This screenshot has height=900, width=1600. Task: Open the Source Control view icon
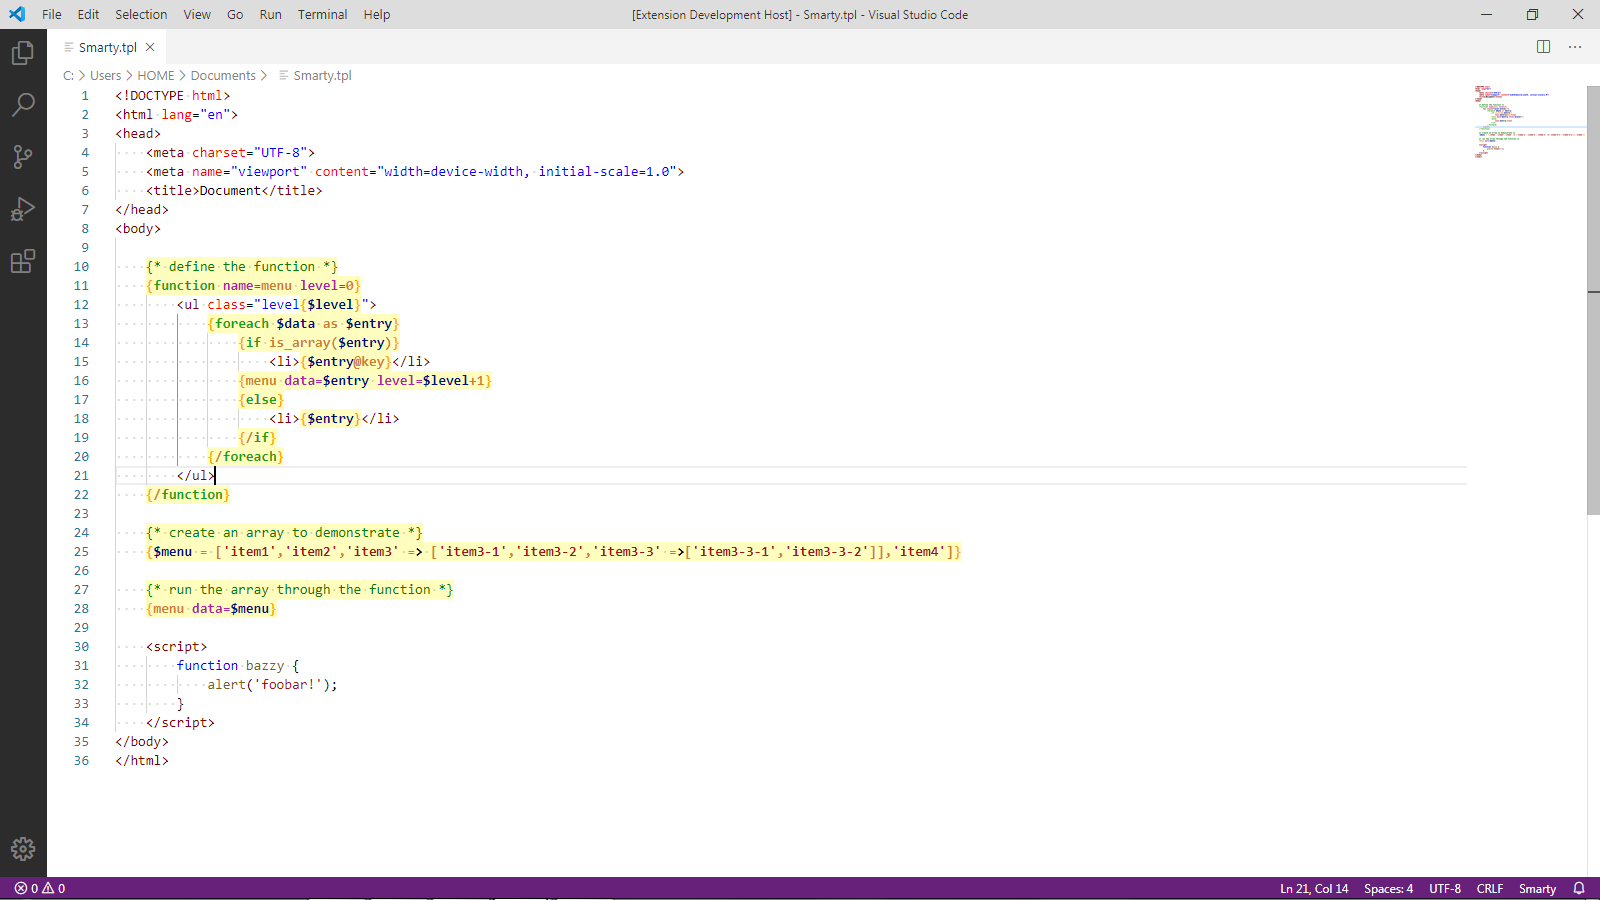coord(23,157)
